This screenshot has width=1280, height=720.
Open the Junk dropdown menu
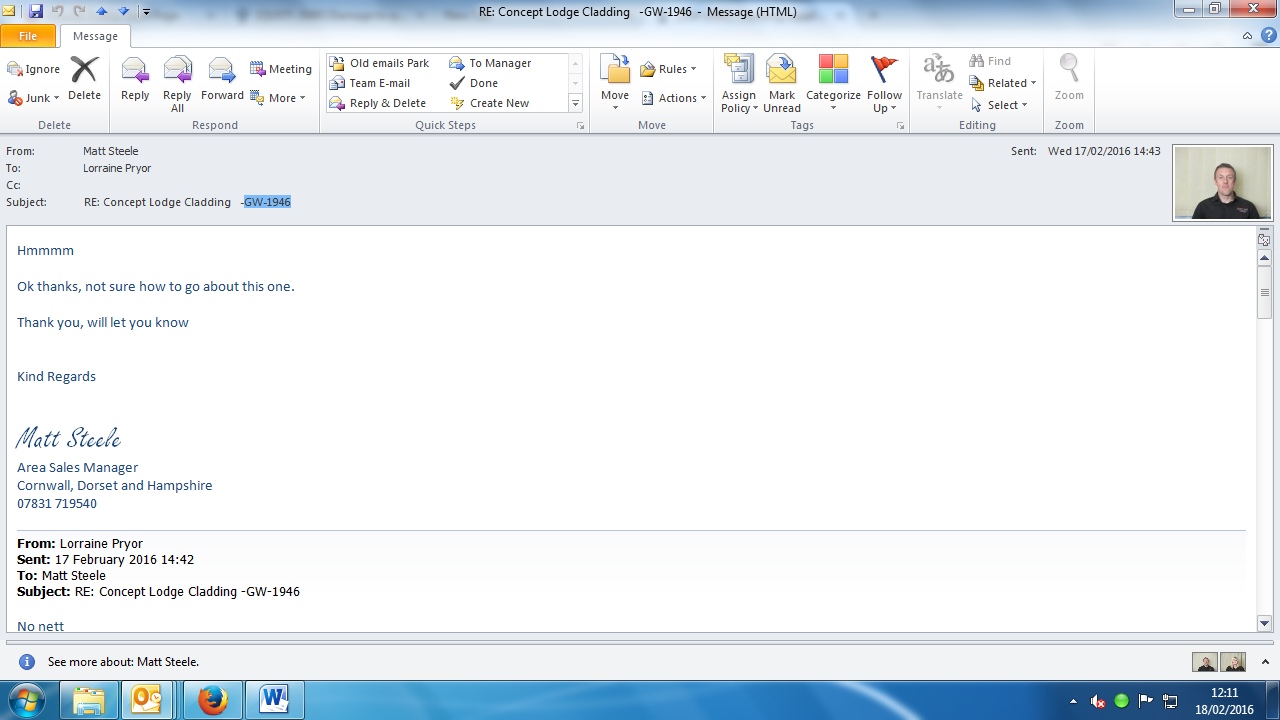(34, 98)
